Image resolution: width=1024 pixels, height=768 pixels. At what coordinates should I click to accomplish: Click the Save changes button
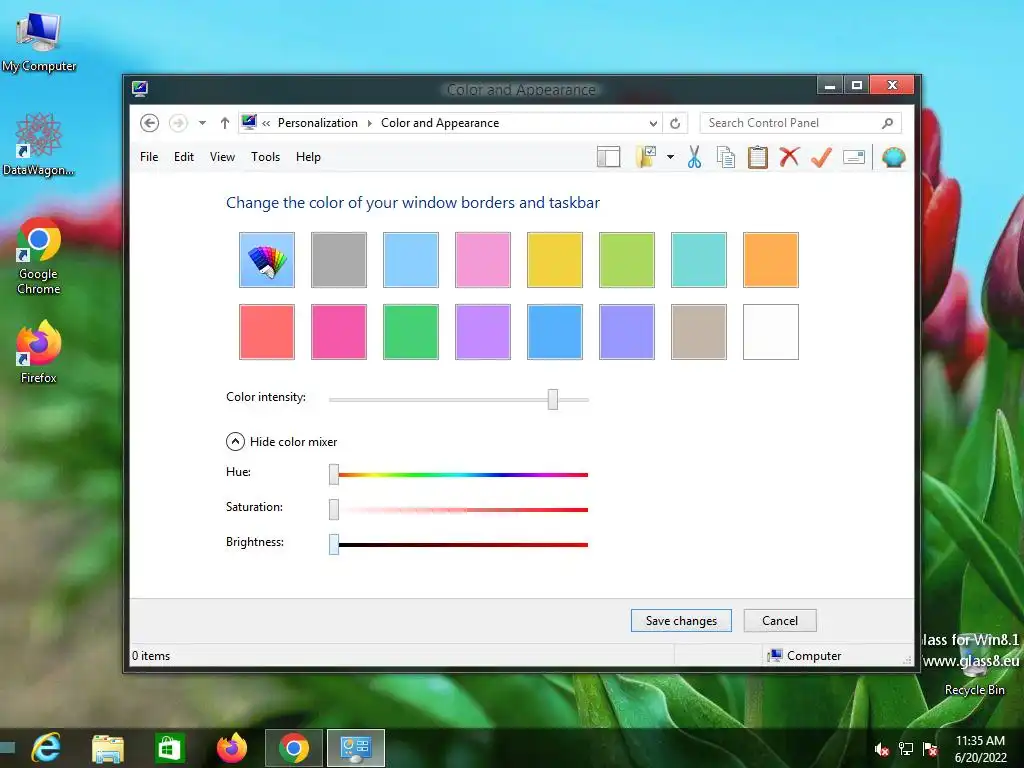(681, 620)
